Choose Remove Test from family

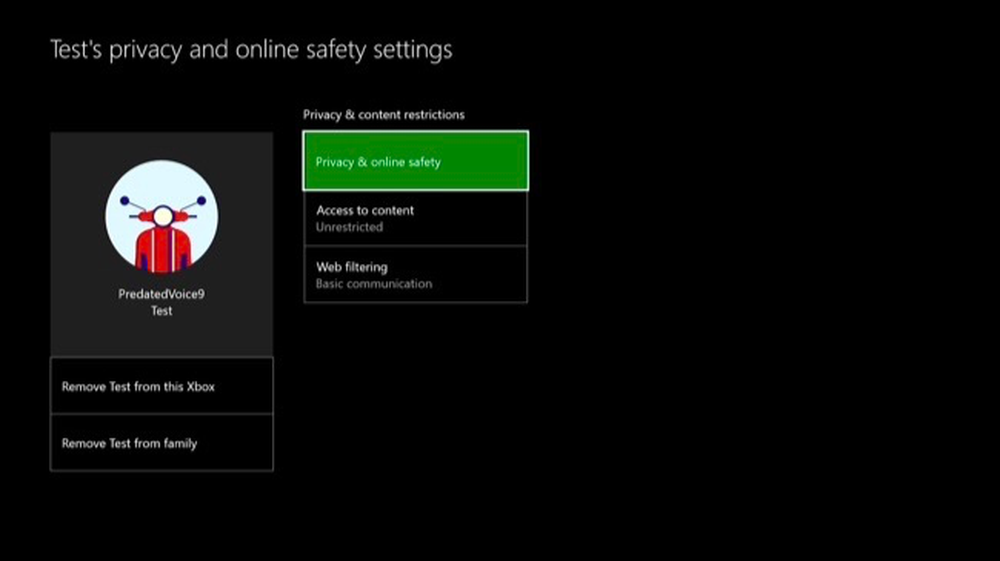tap(161, 443)
